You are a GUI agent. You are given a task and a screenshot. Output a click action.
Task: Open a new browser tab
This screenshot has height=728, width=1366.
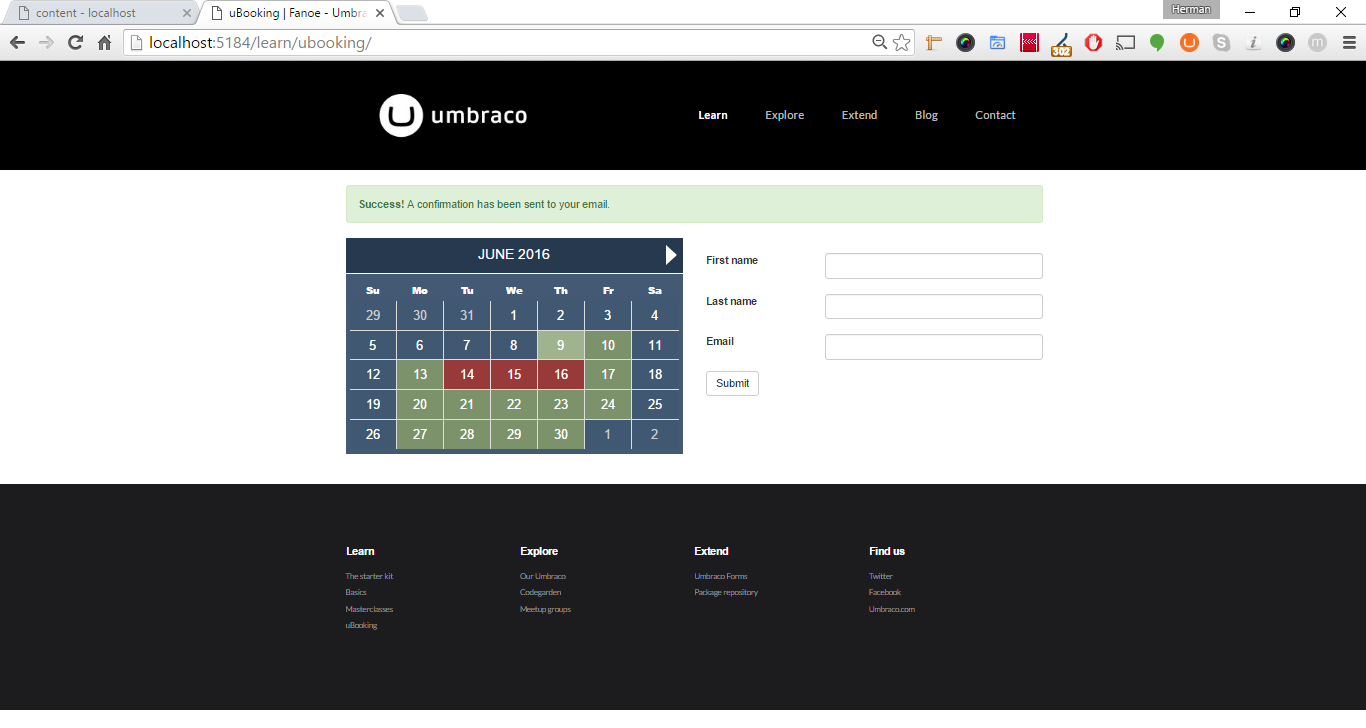411,13
